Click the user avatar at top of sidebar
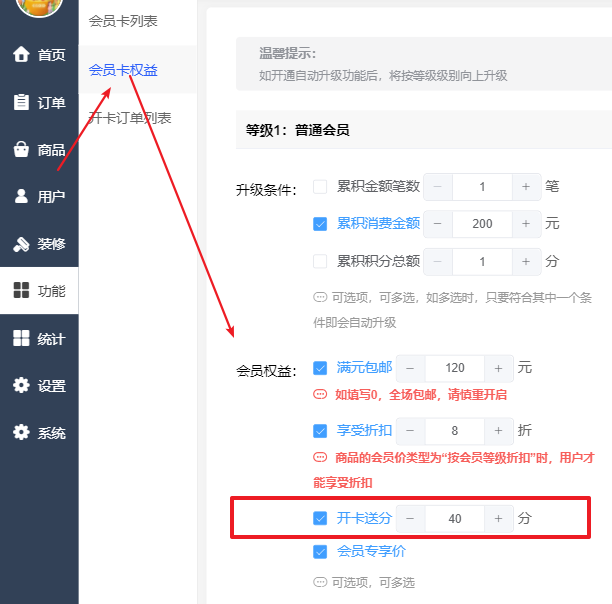The image size is (612, 604). (x=39, y=6)
